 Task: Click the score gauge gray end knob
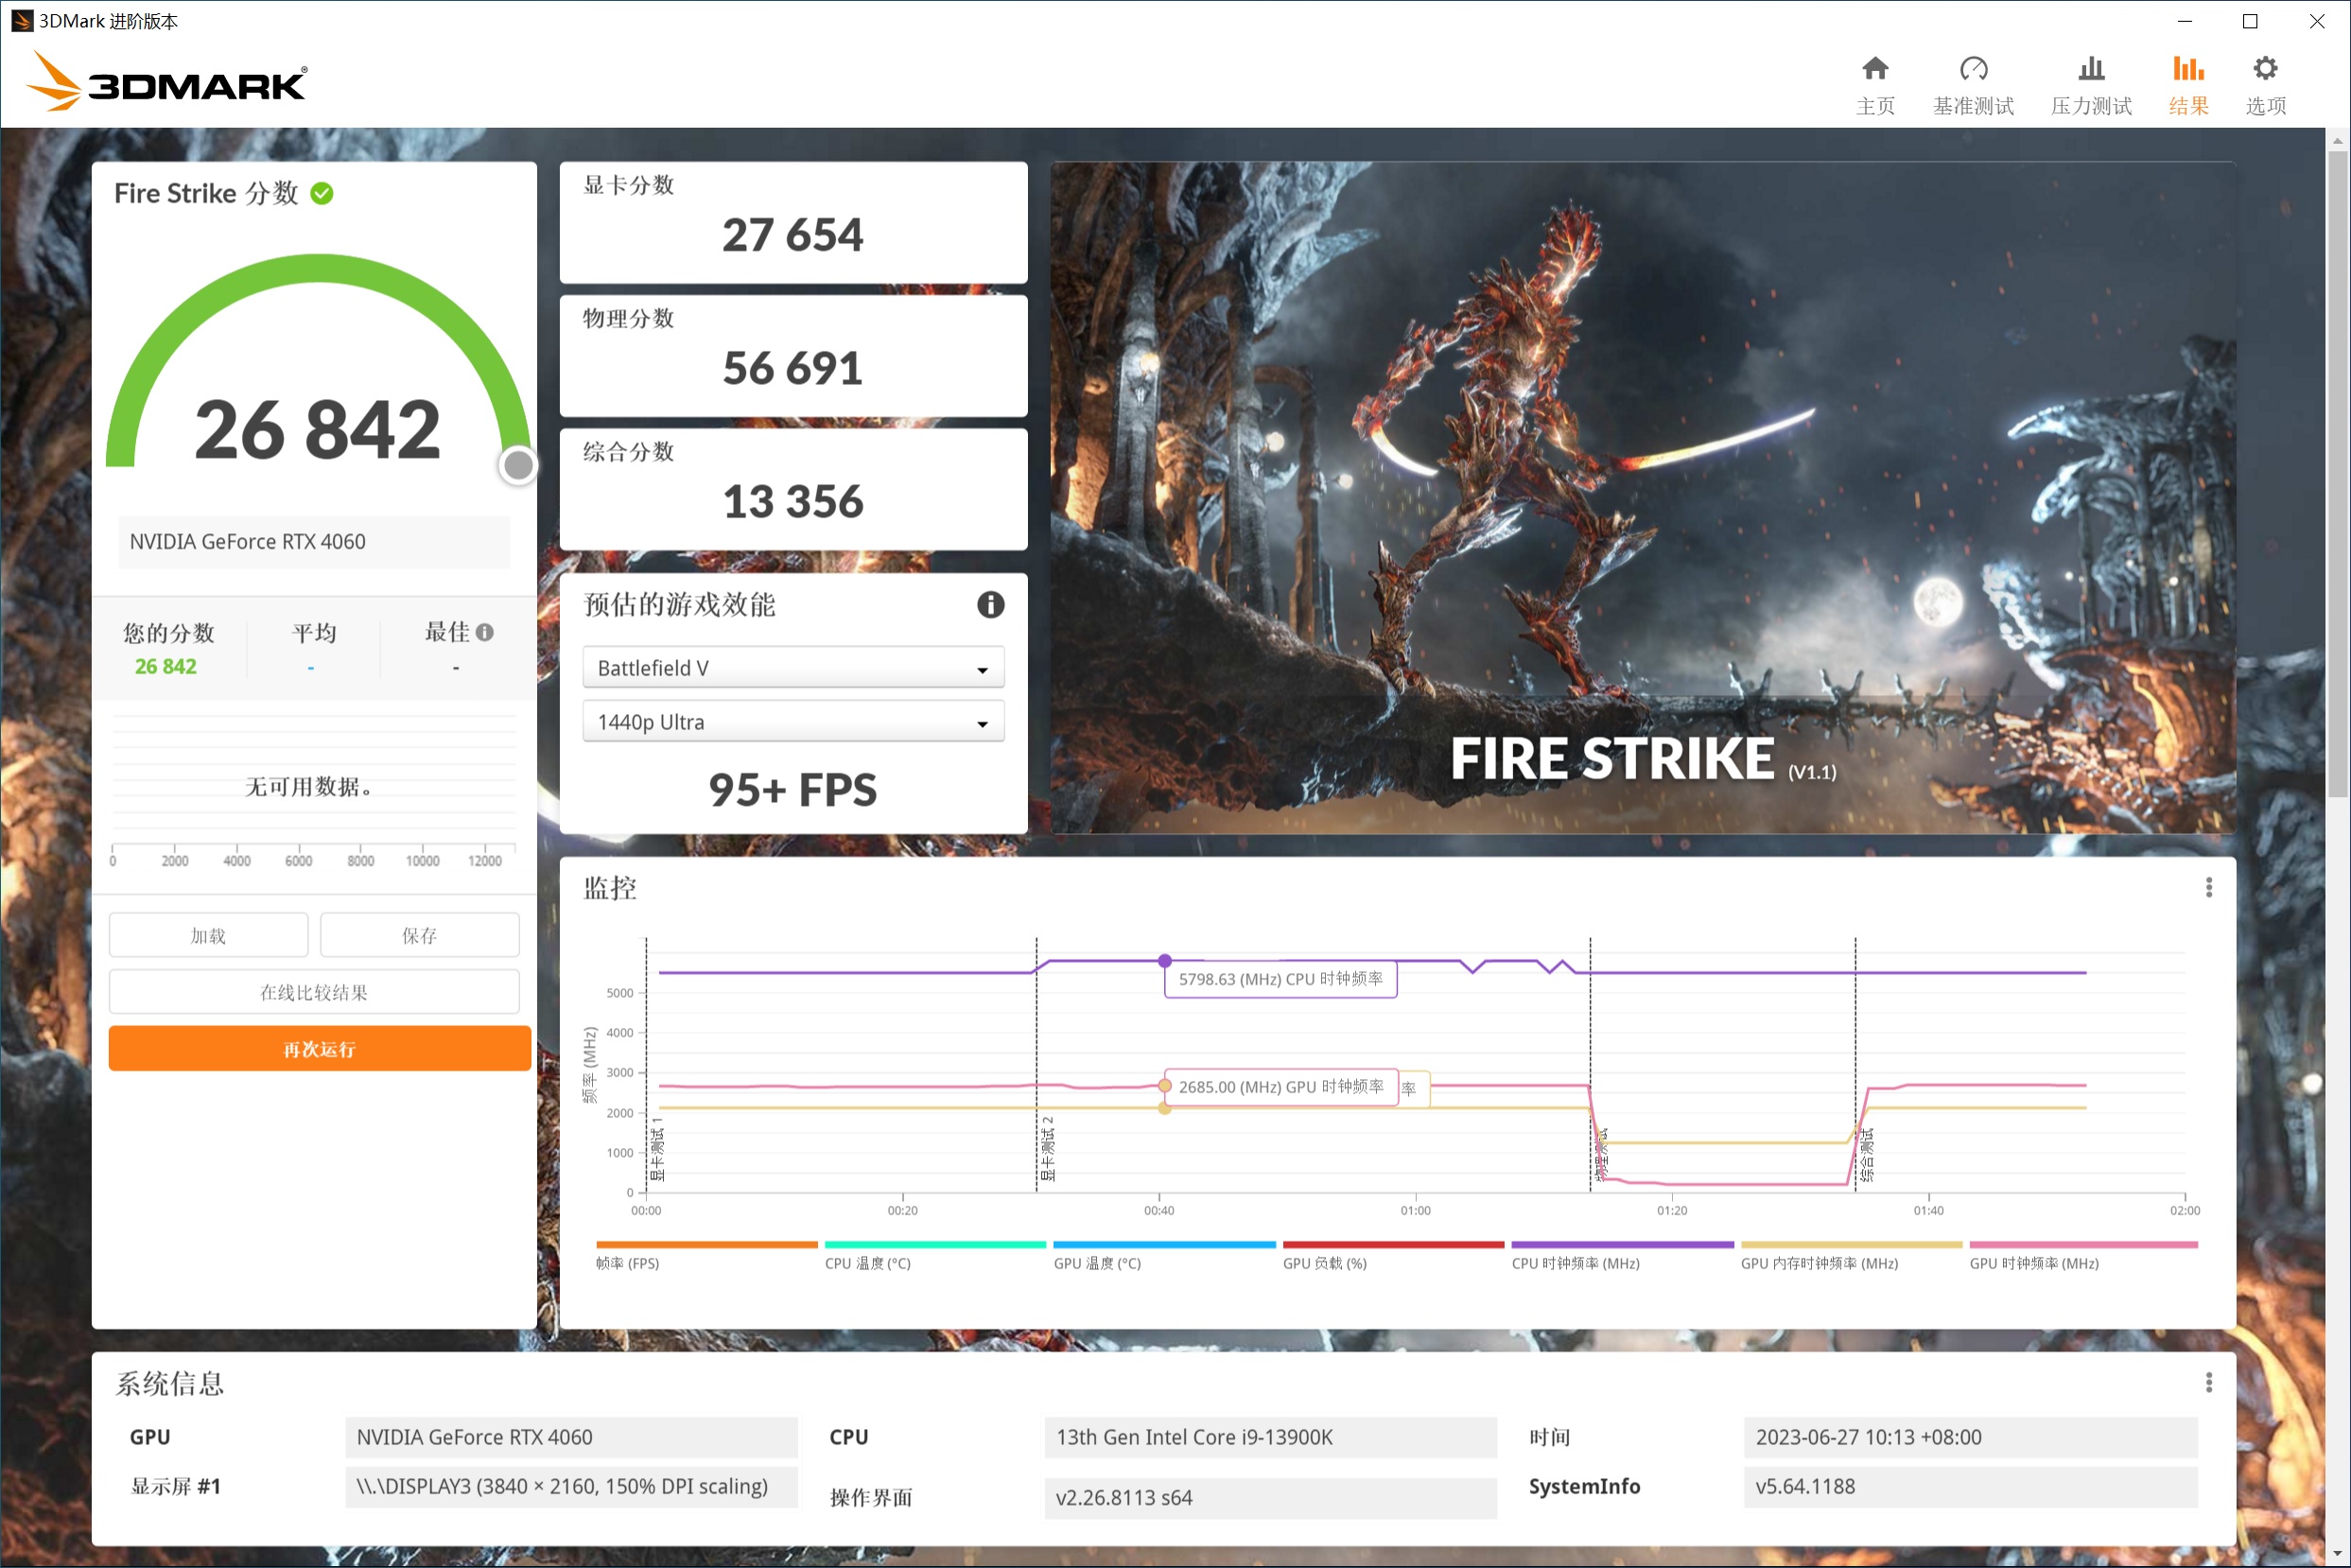tap(518, 465)
